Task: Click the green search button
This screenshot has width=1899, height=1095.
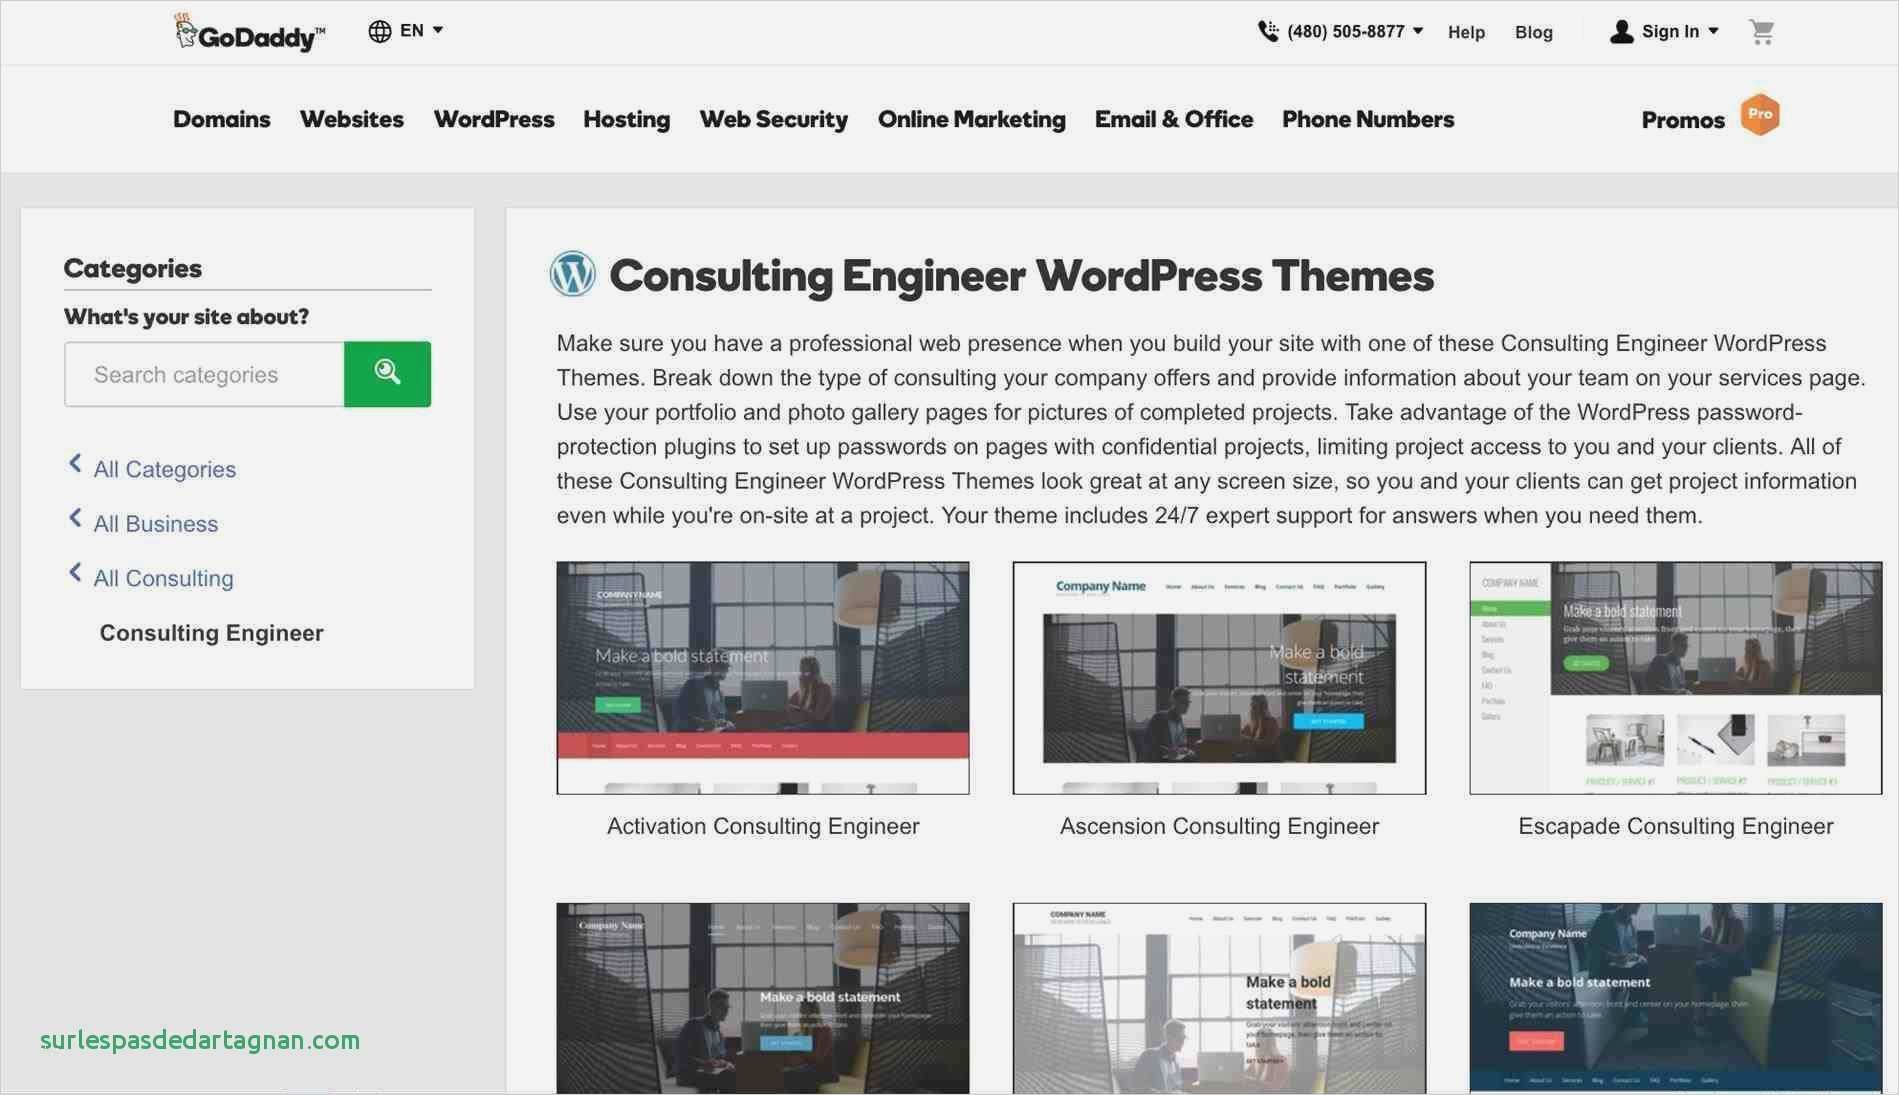Action: 388,374
